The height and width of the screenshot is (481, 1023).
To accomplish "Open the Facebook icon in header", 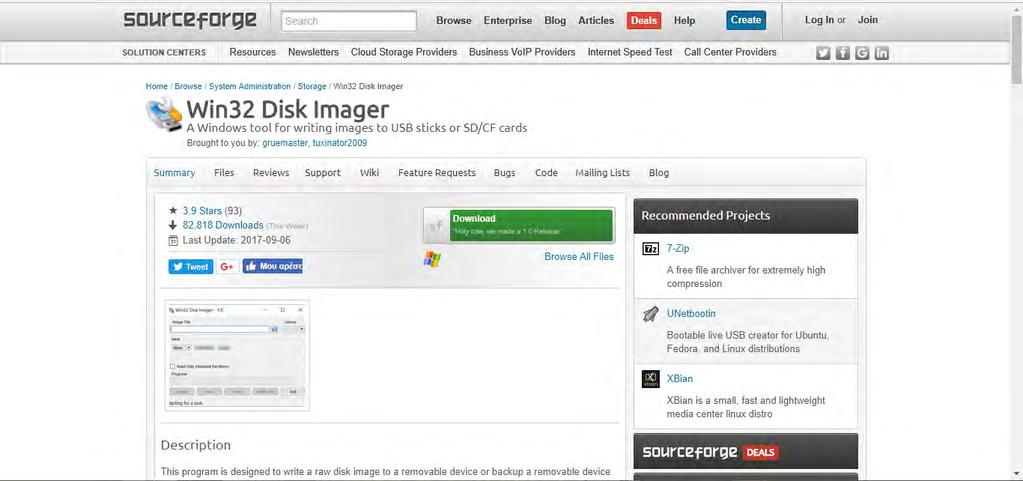I will tap(843, 53).
